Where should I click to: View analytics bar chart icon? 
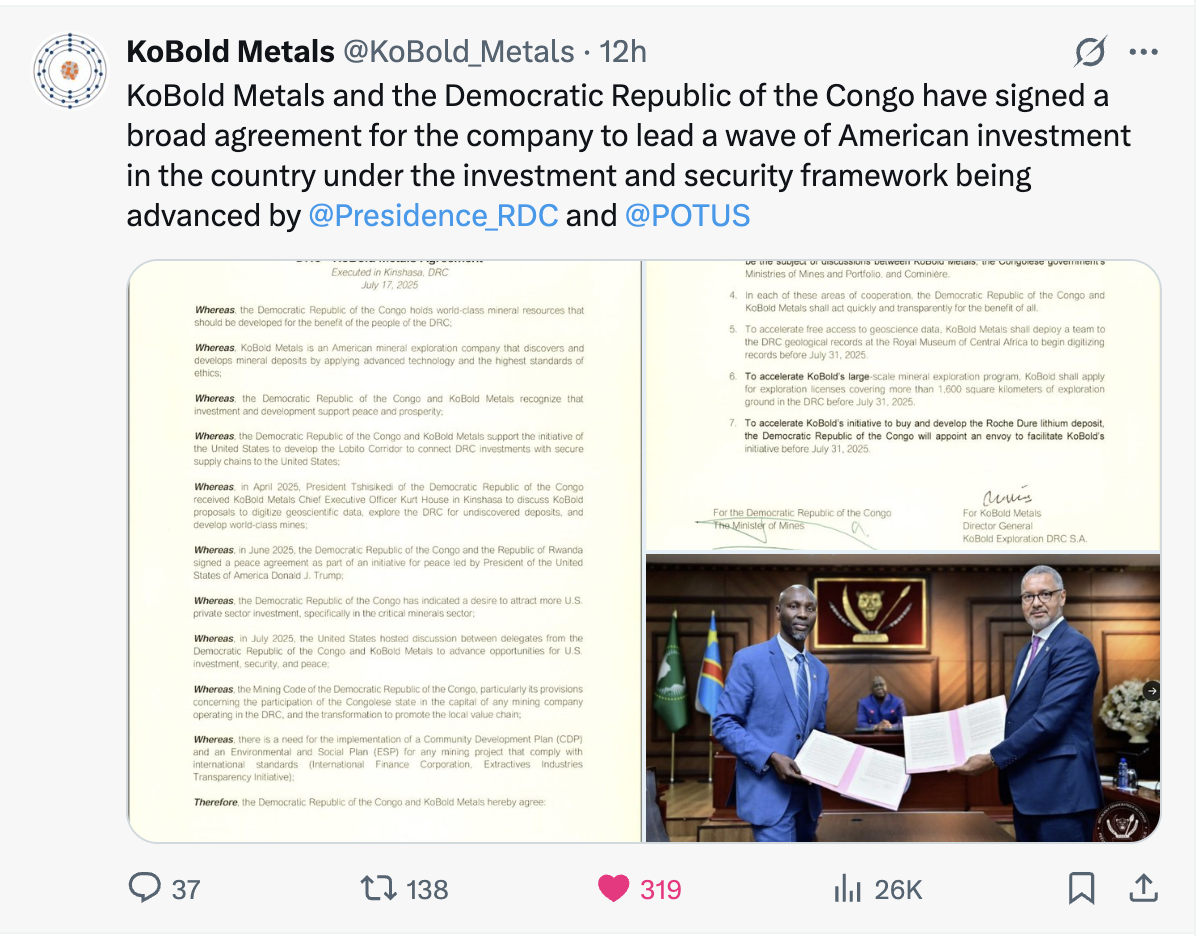847,889
